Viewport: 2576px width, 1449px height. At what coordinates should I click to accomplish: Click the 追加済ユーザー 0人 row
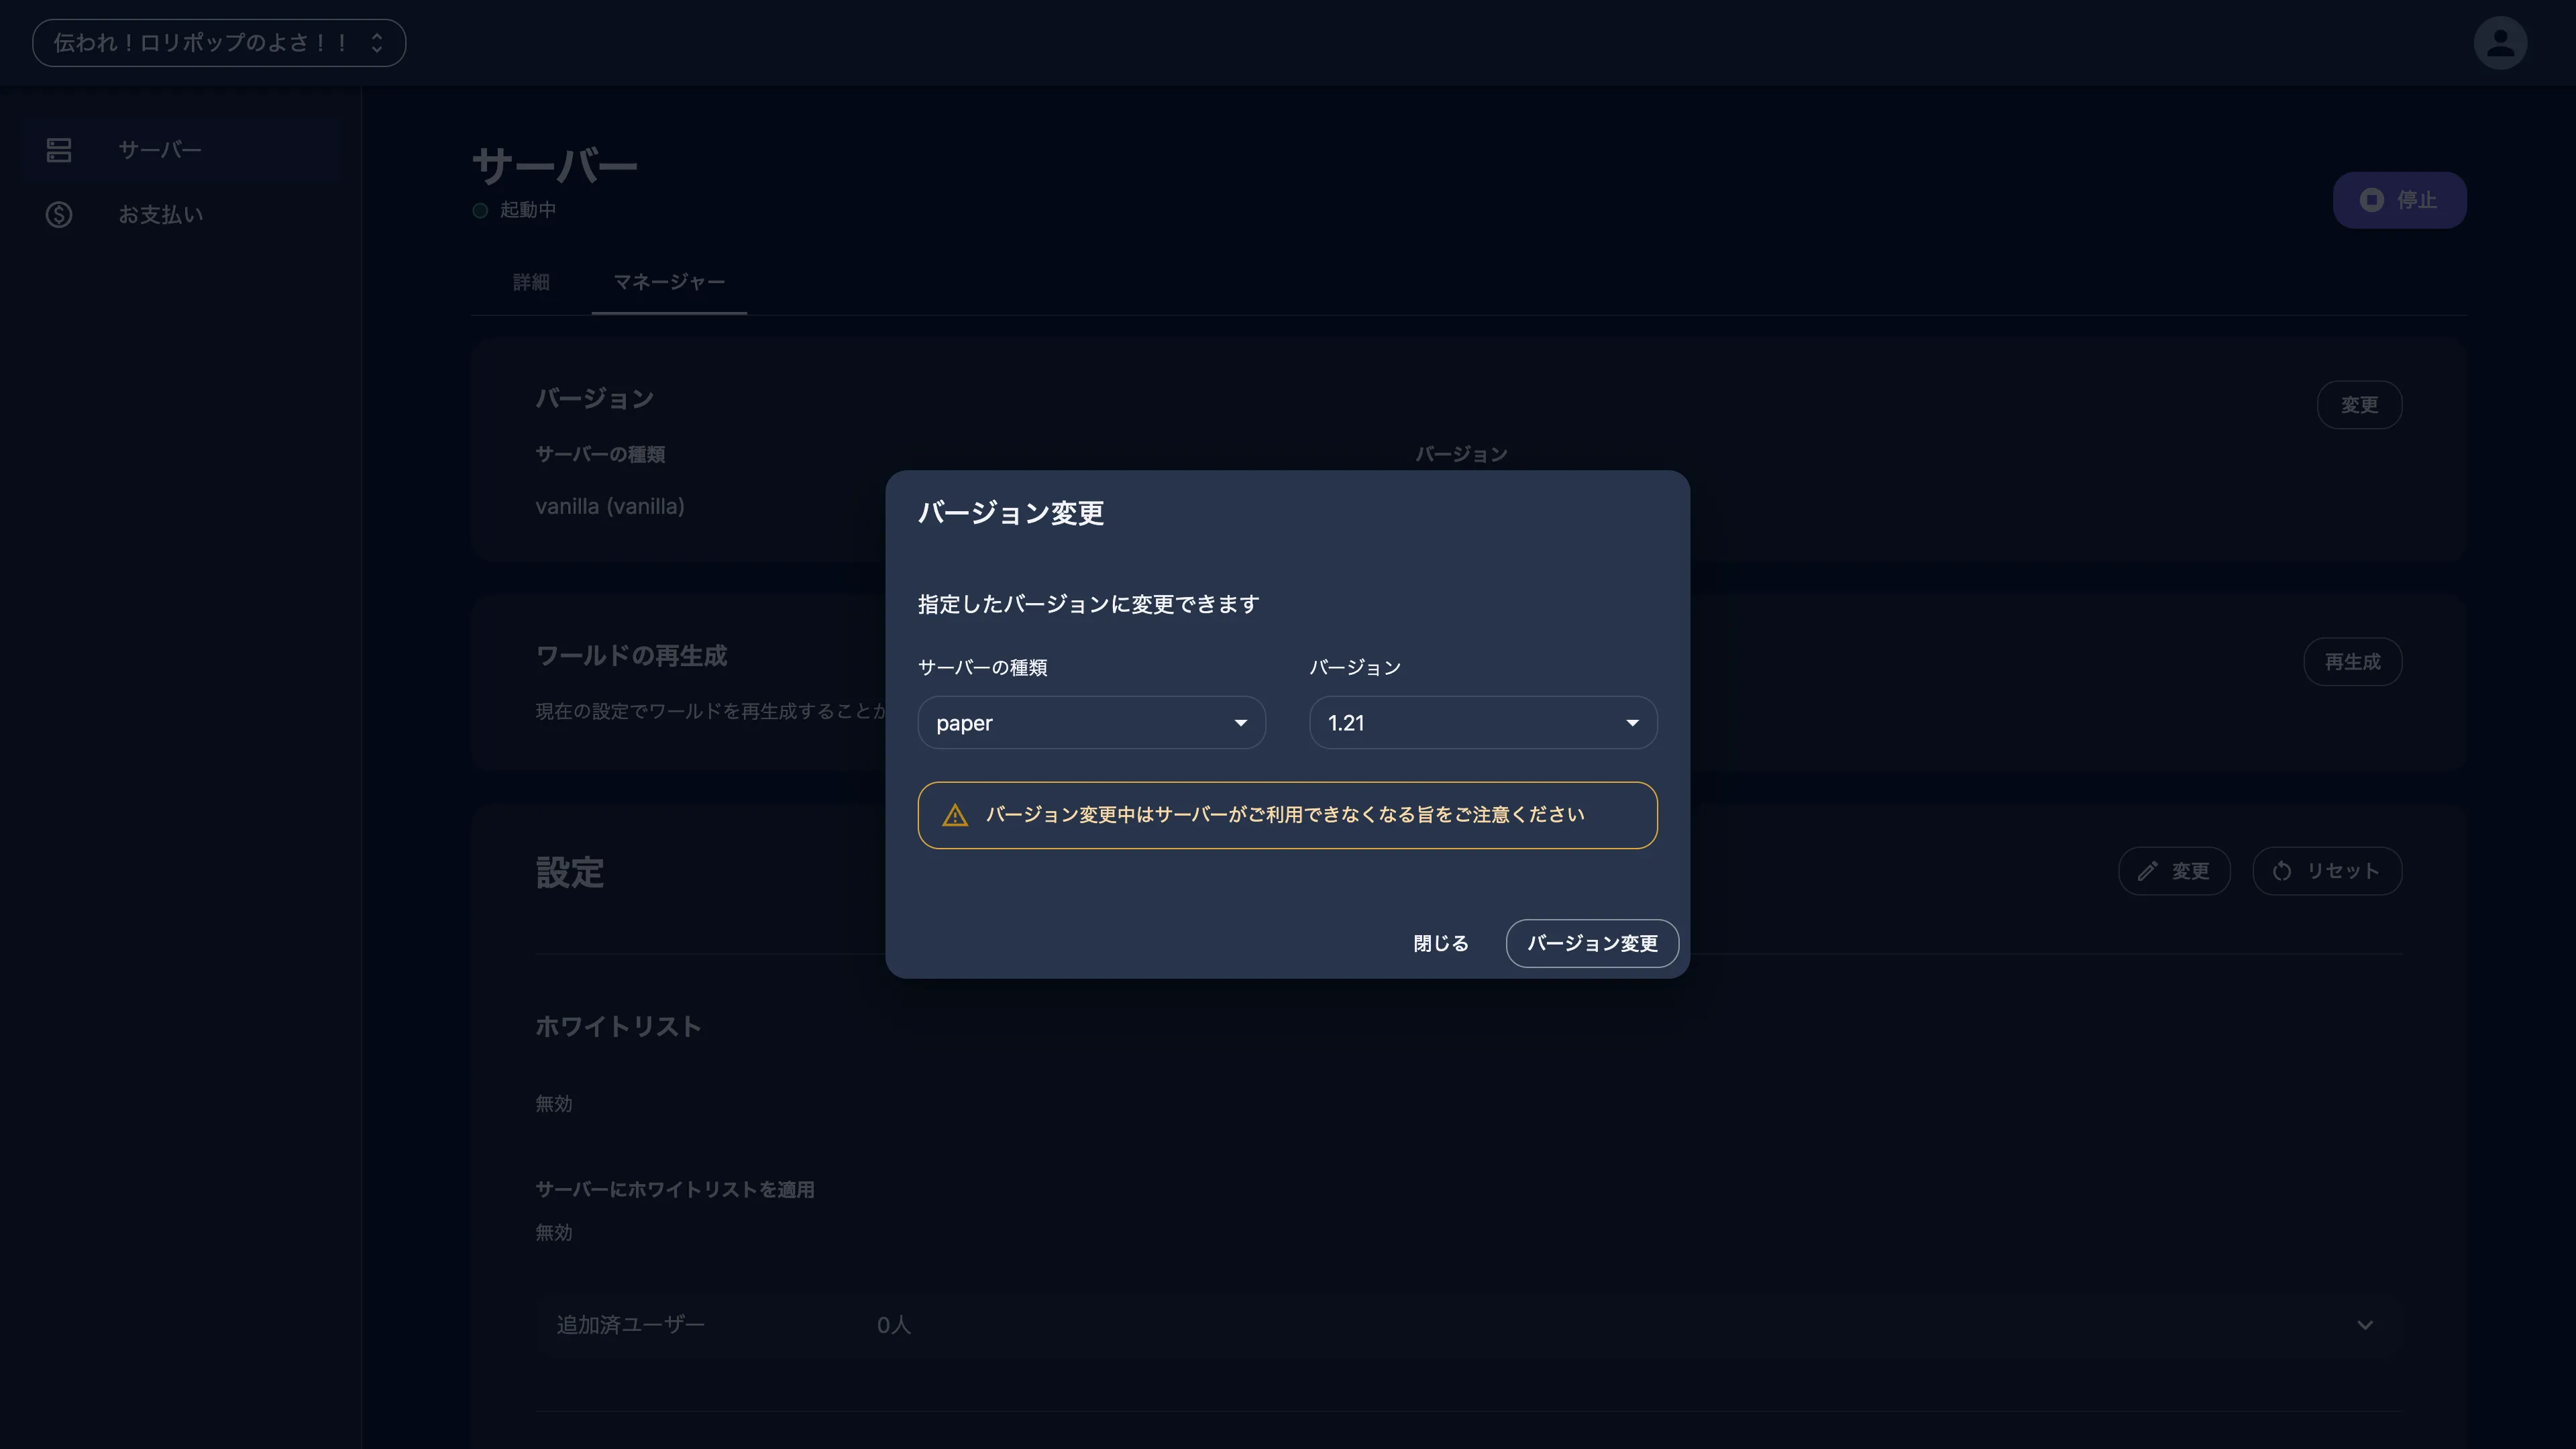pos(1469,1325)
